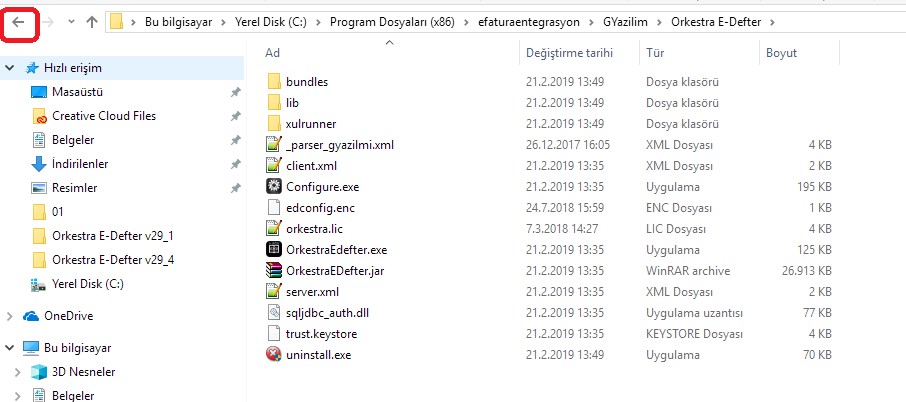Select the OrkestraEDefter.jar archive icon
This screenshot has height=402, width=906.
[273, 270]
